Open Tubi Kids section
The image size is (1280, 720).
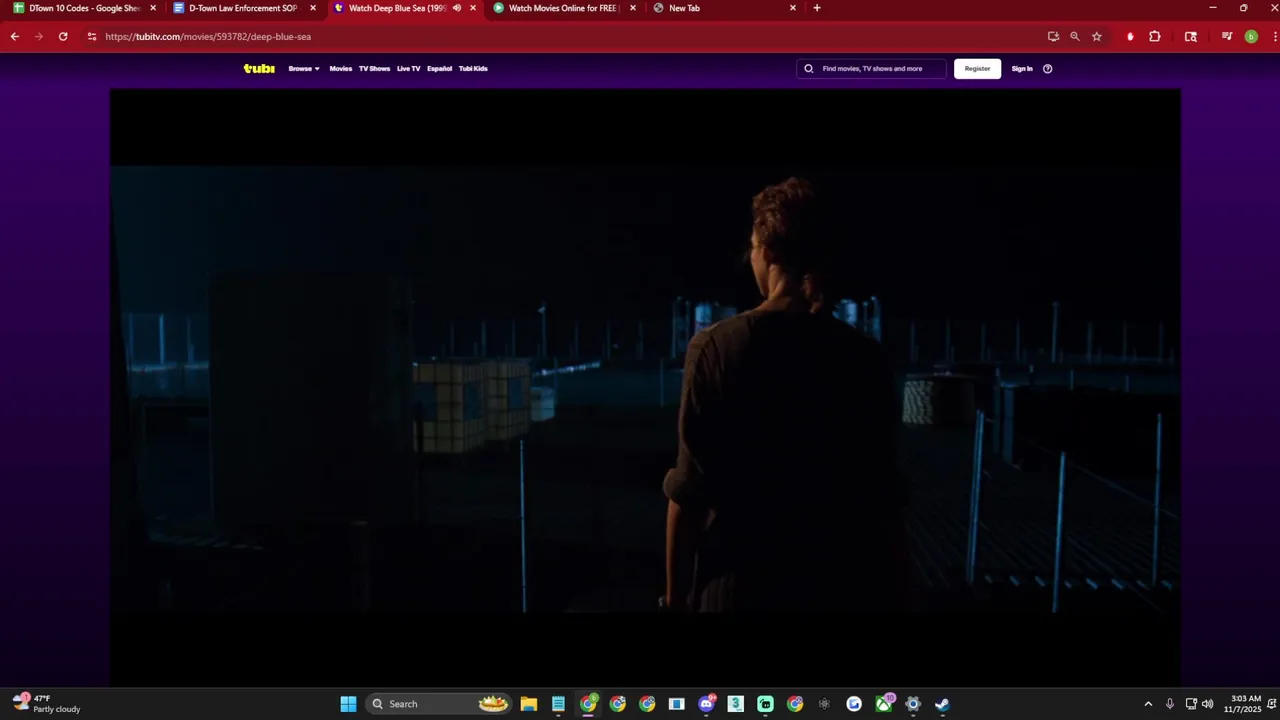pos(473,69)
